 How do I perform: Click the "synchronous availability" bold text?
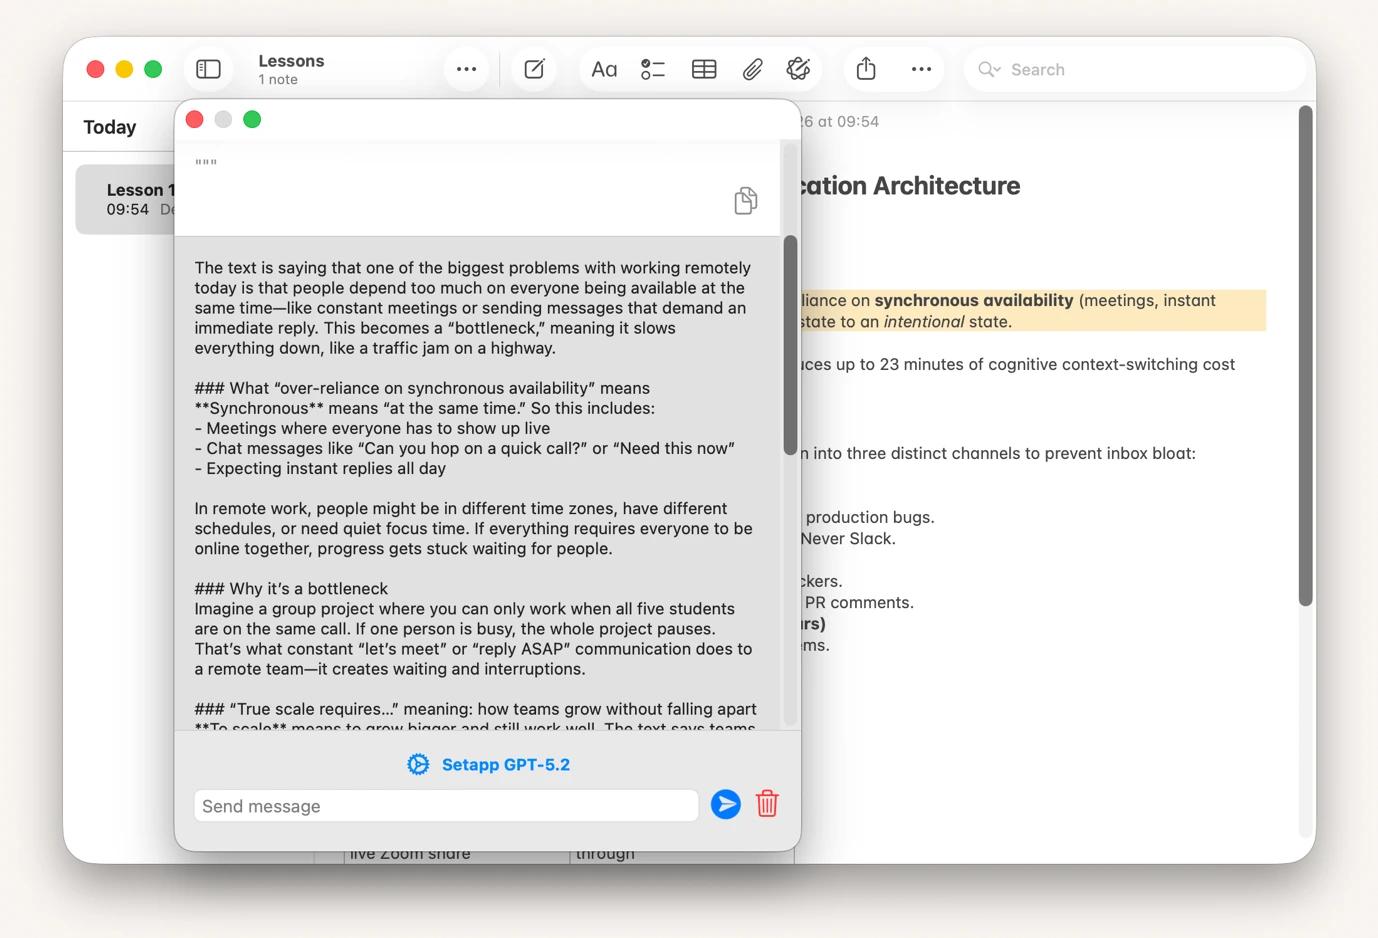(x=973, y=300)
